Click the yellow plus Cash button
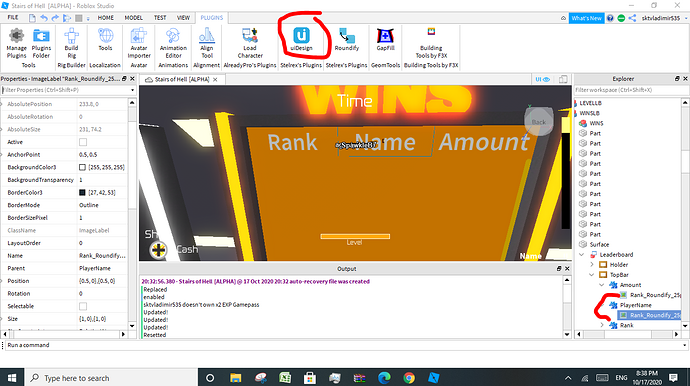This screenshot has width=690, height=386. click(x=158, y=250)
